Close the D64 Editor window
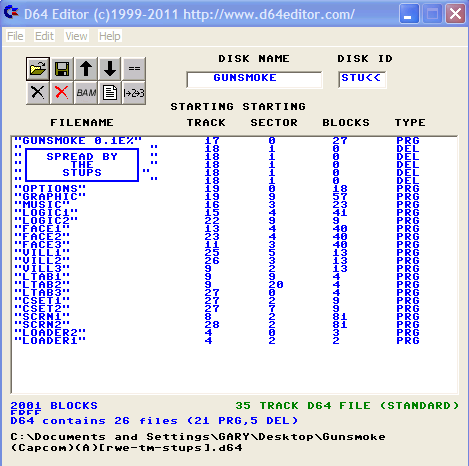Viewport: 469px width, 466px height. (x=455, y=14)
